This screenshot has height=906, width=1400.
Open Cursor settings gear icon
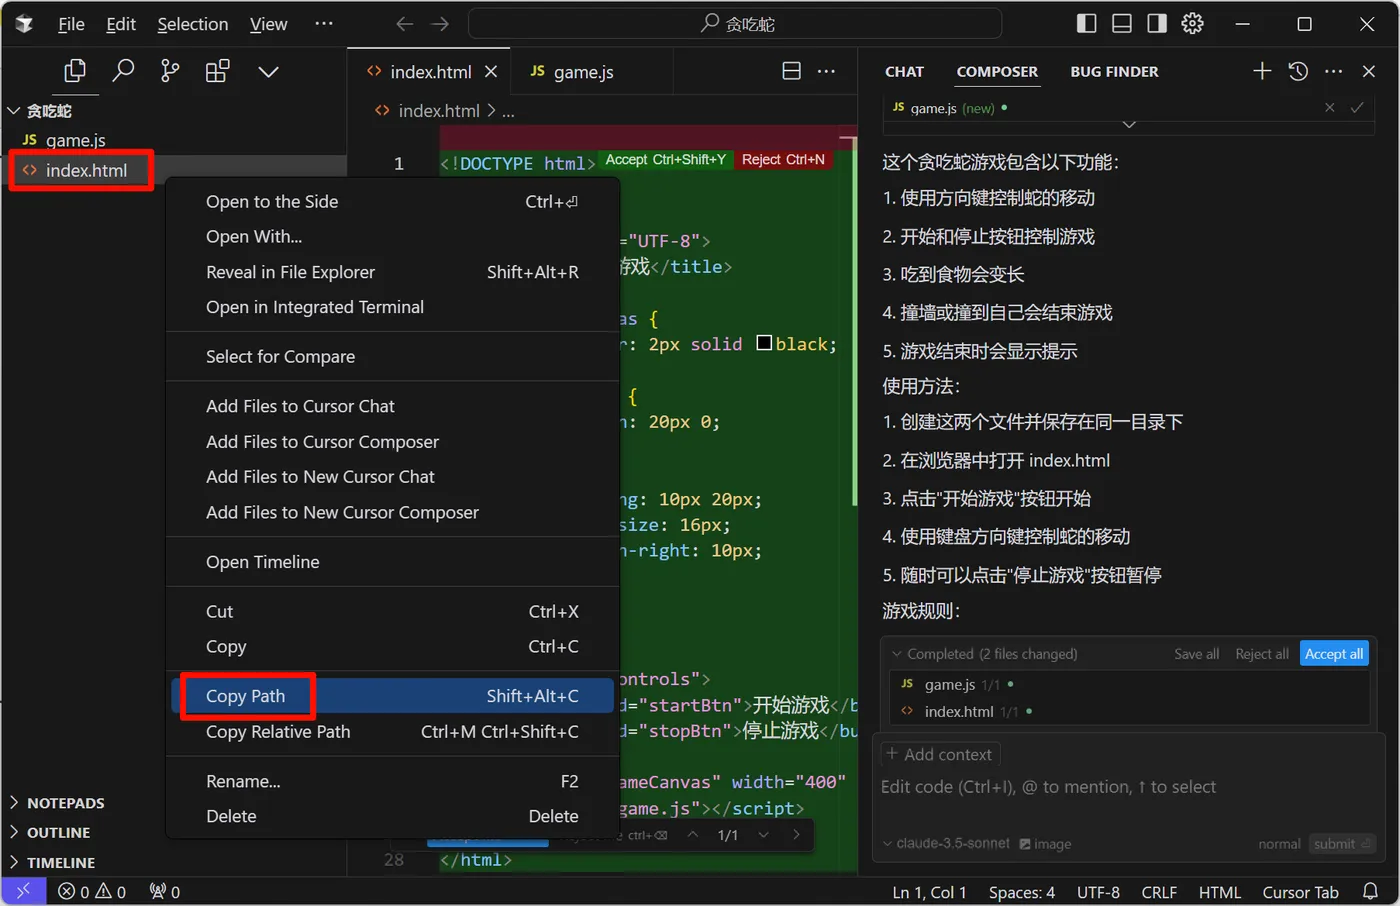tap(1192, 23)
